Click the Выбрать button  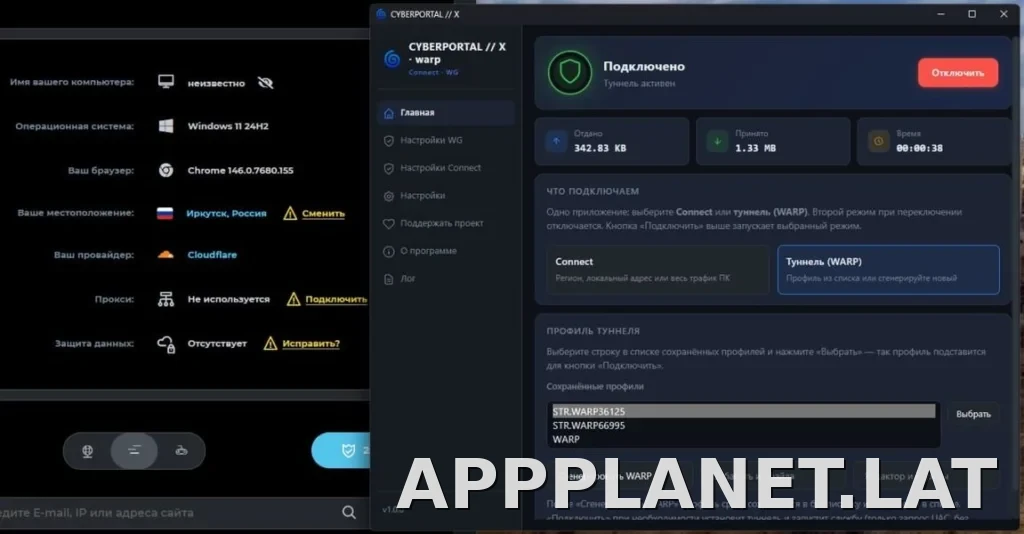973,414
